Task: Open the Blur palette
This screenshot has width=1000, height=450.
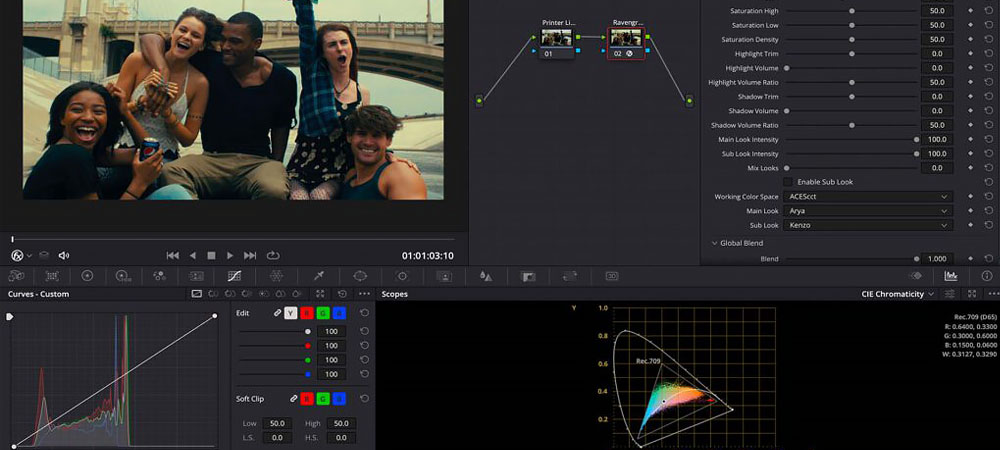Action: point(486,276)
